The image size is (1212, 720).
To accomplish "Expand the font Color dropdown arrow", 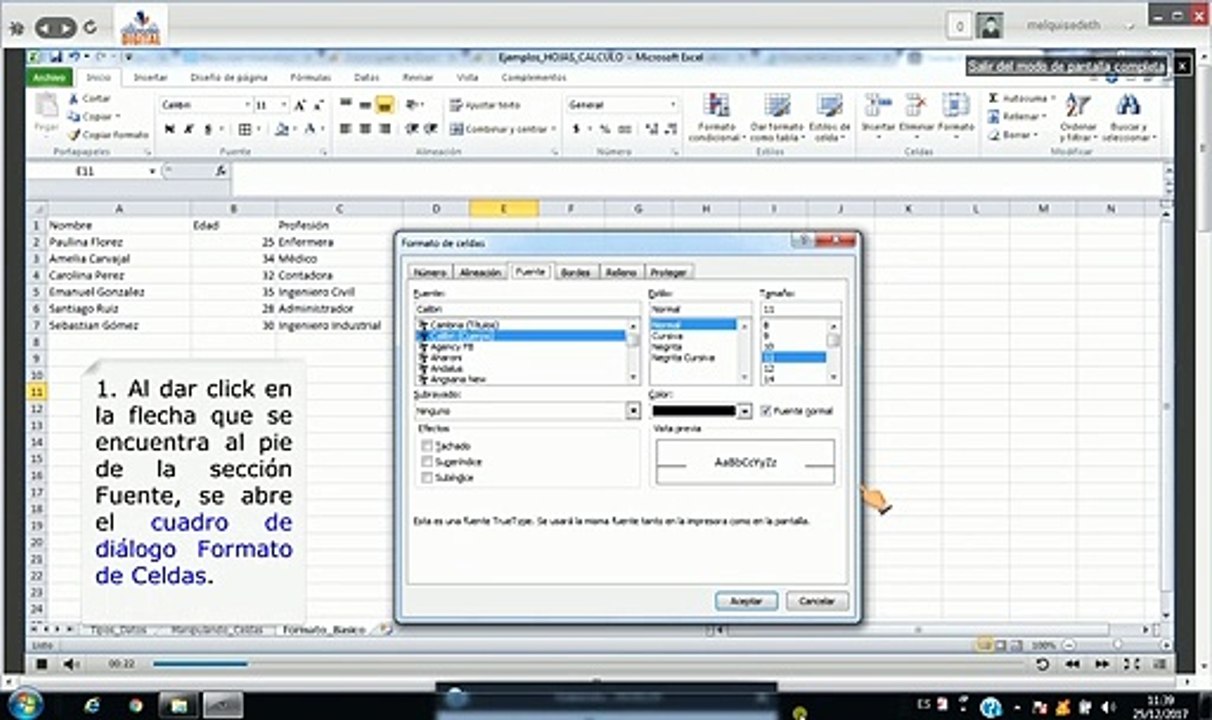I will point(744,411).
